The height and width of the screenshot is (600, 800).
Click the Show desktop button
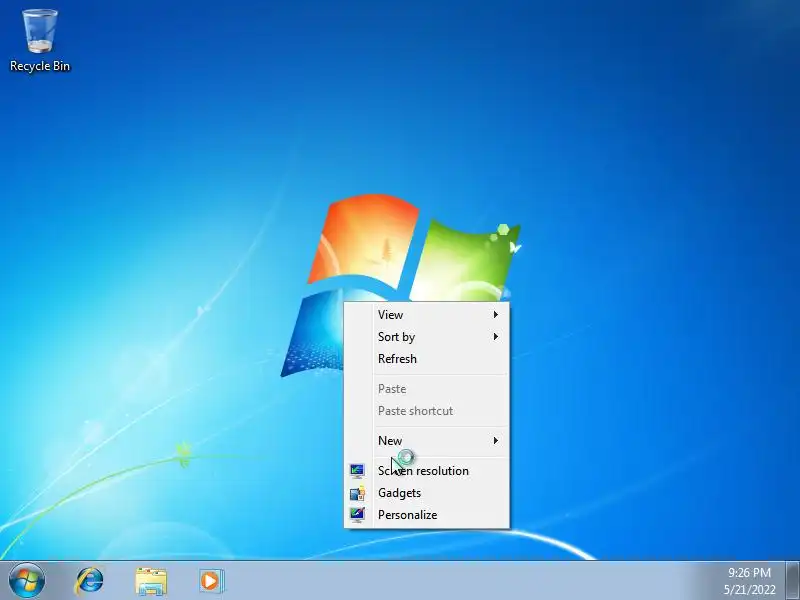point(792,581)
